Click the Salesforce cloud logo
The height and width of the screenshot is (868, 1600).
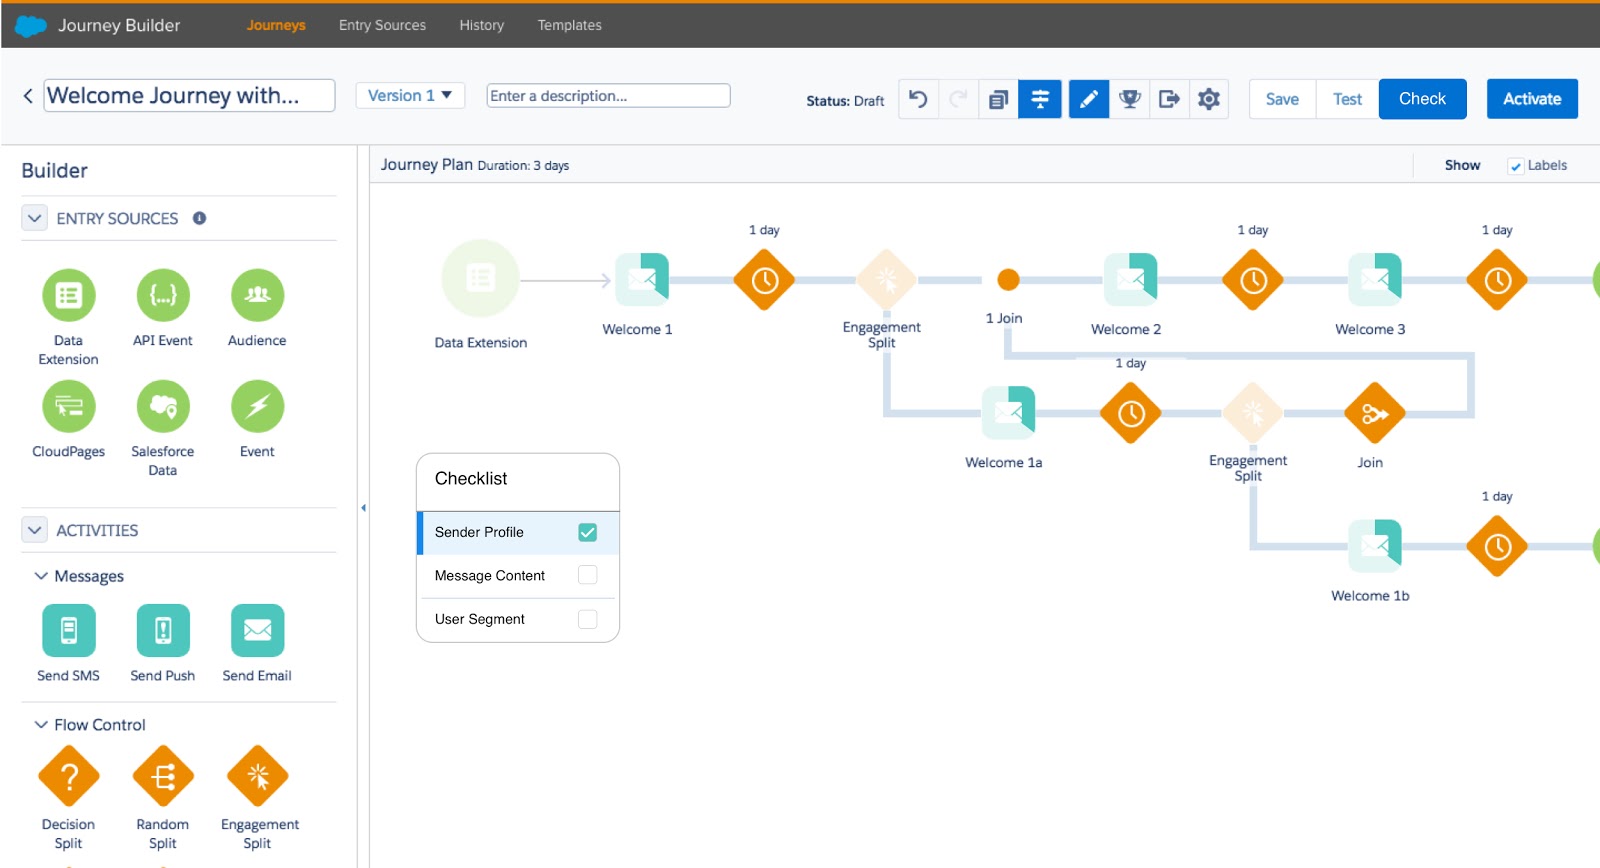(31, 26)
